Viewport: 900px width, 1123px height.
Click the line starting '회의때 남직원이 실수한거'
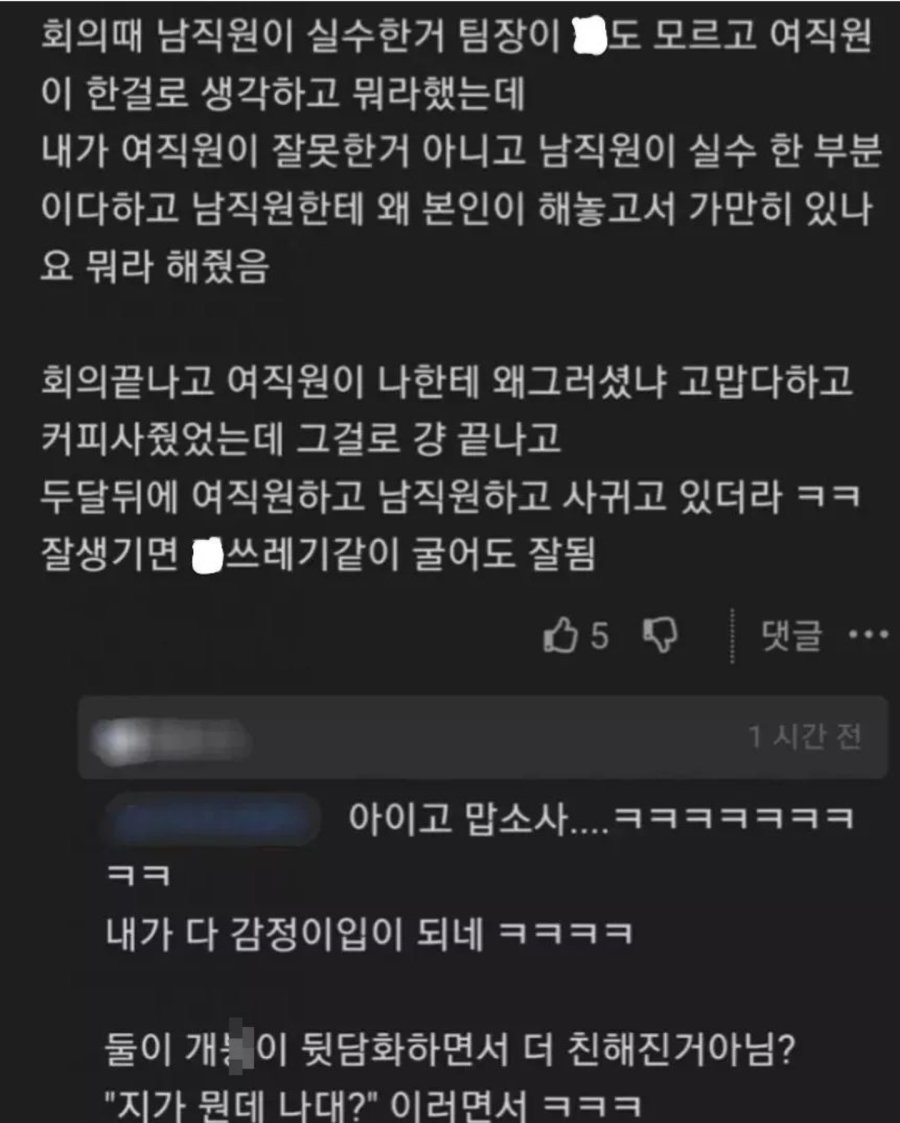coord(457,35)
